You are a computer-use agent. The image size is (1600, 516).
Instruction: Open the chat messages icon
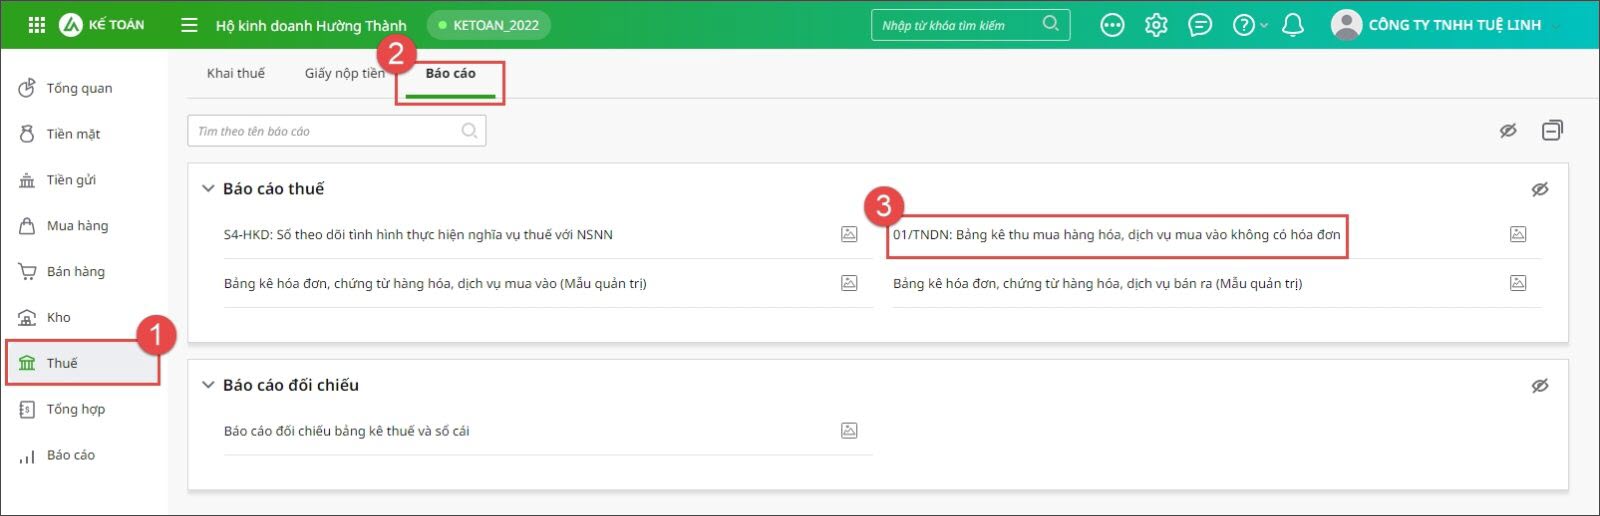[x=1200, y=25]
